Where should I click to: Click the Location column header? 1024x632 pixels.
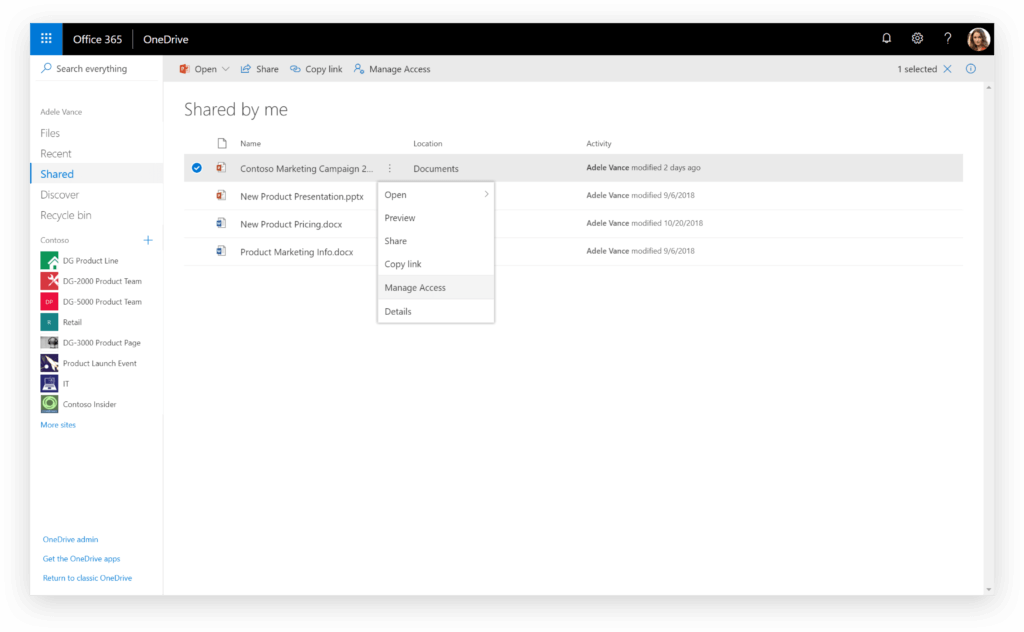click(x=428, y=144)
